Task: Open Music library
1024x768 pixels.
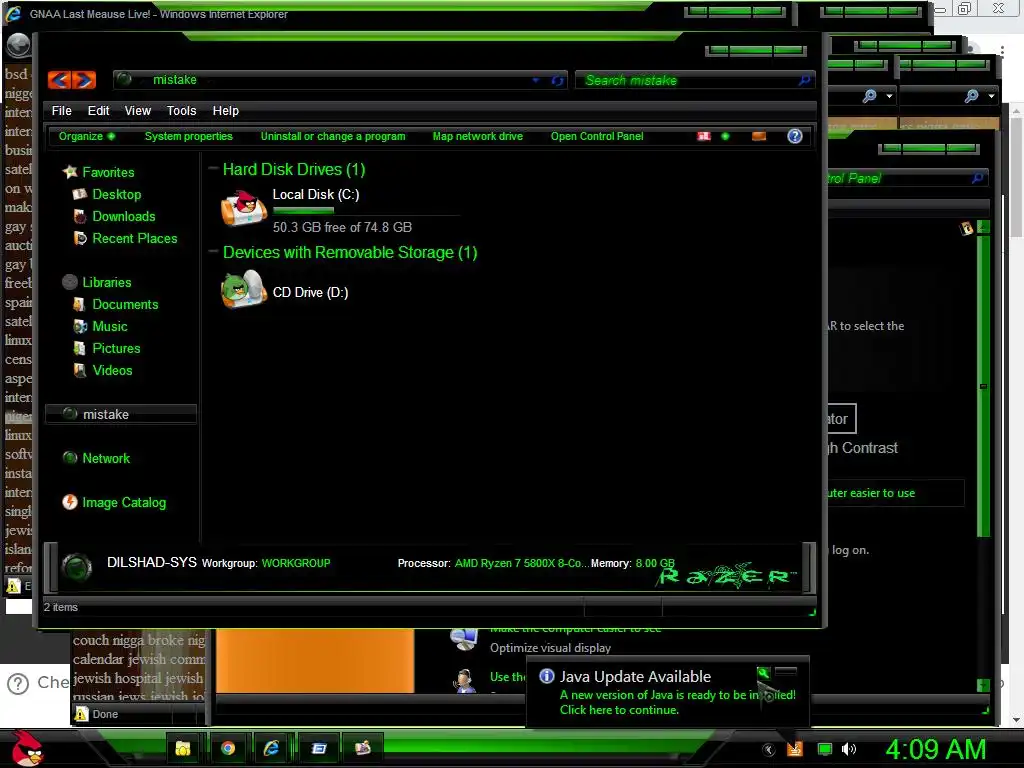Action: tap(110, 327)
